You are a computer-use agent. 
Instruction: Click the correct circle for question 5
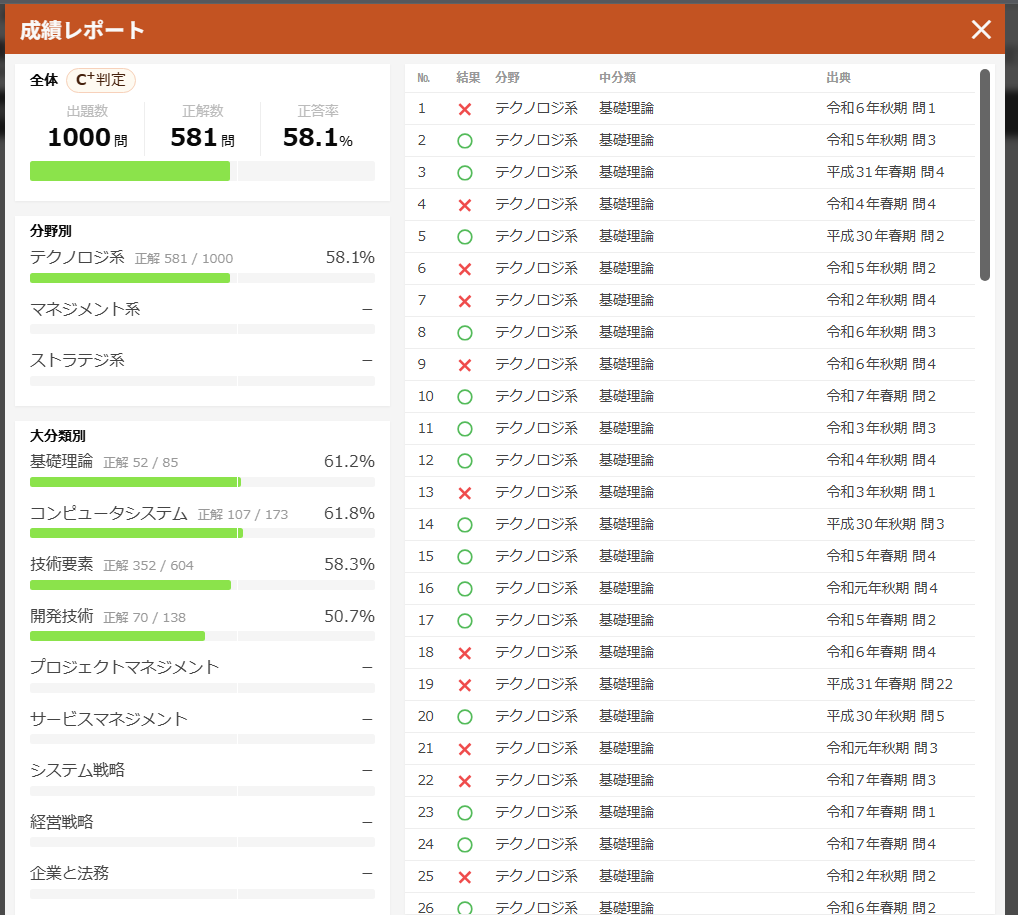[465, 237]
